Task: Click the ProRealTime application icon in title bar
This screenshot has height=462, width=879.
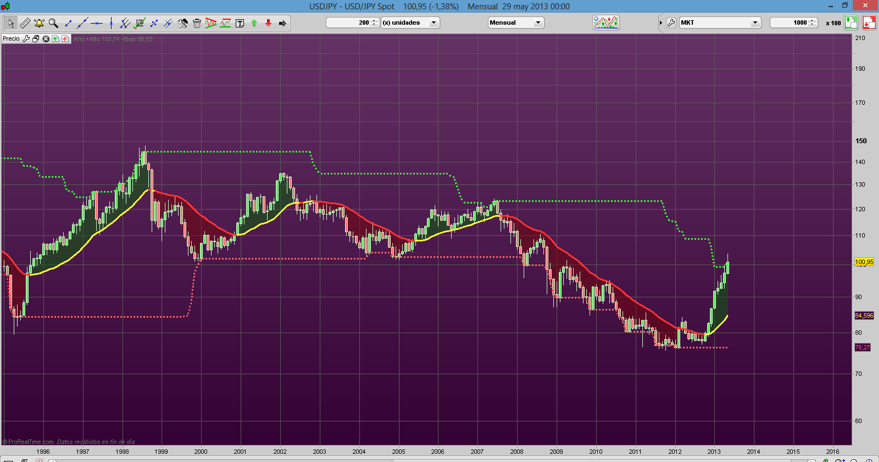Action: tap(6, 6)
